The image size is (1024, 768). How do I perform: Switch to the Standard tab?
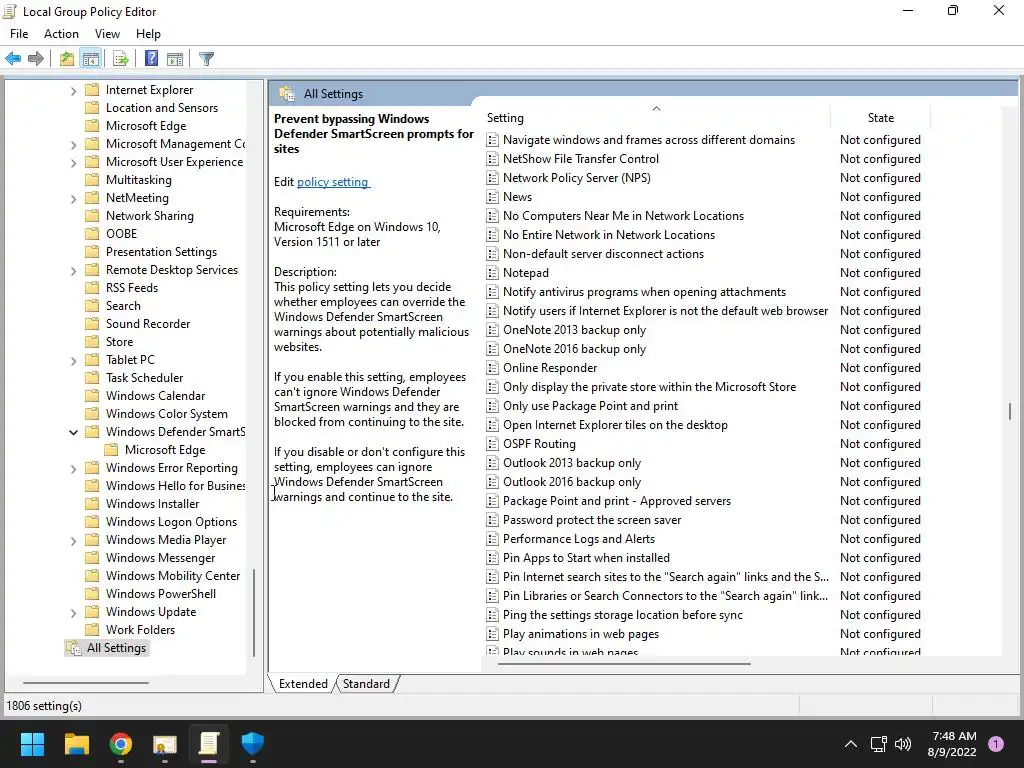coord(366,684)
